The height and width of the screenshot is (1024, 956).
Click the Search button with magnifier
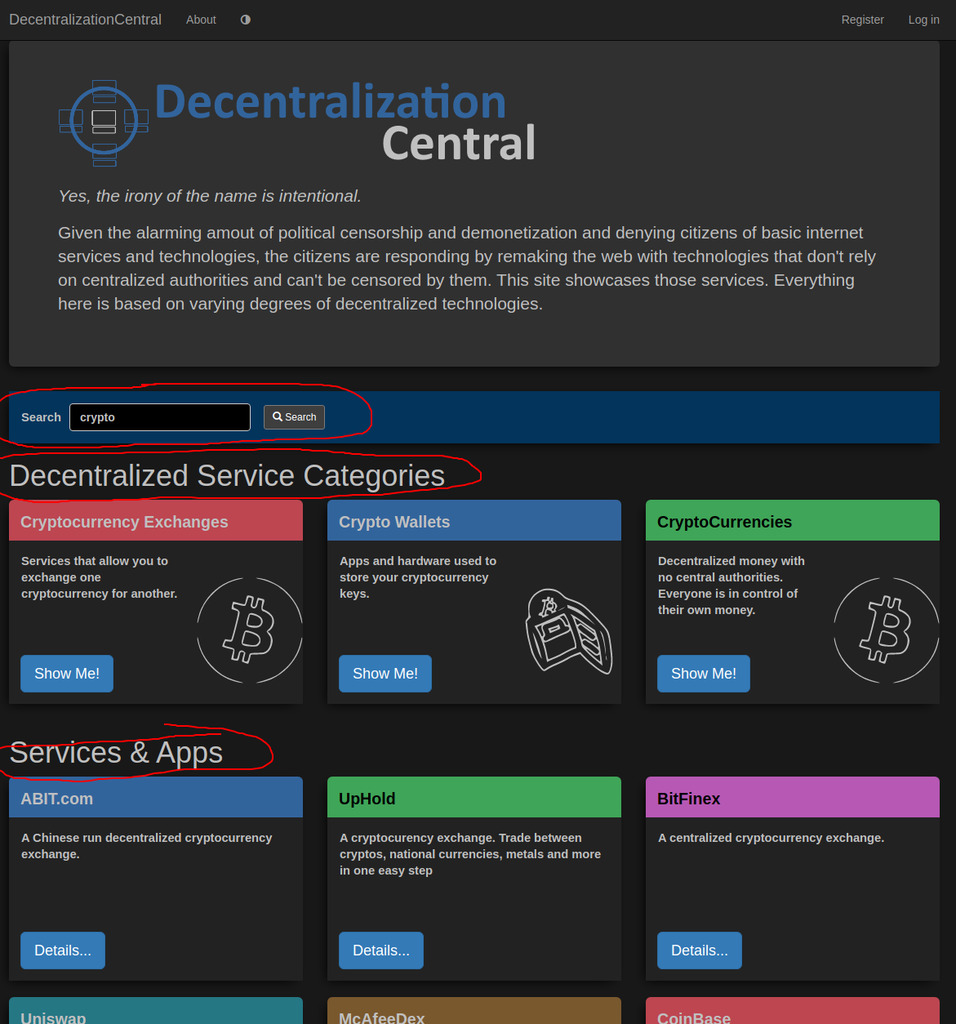pos(294,417)
